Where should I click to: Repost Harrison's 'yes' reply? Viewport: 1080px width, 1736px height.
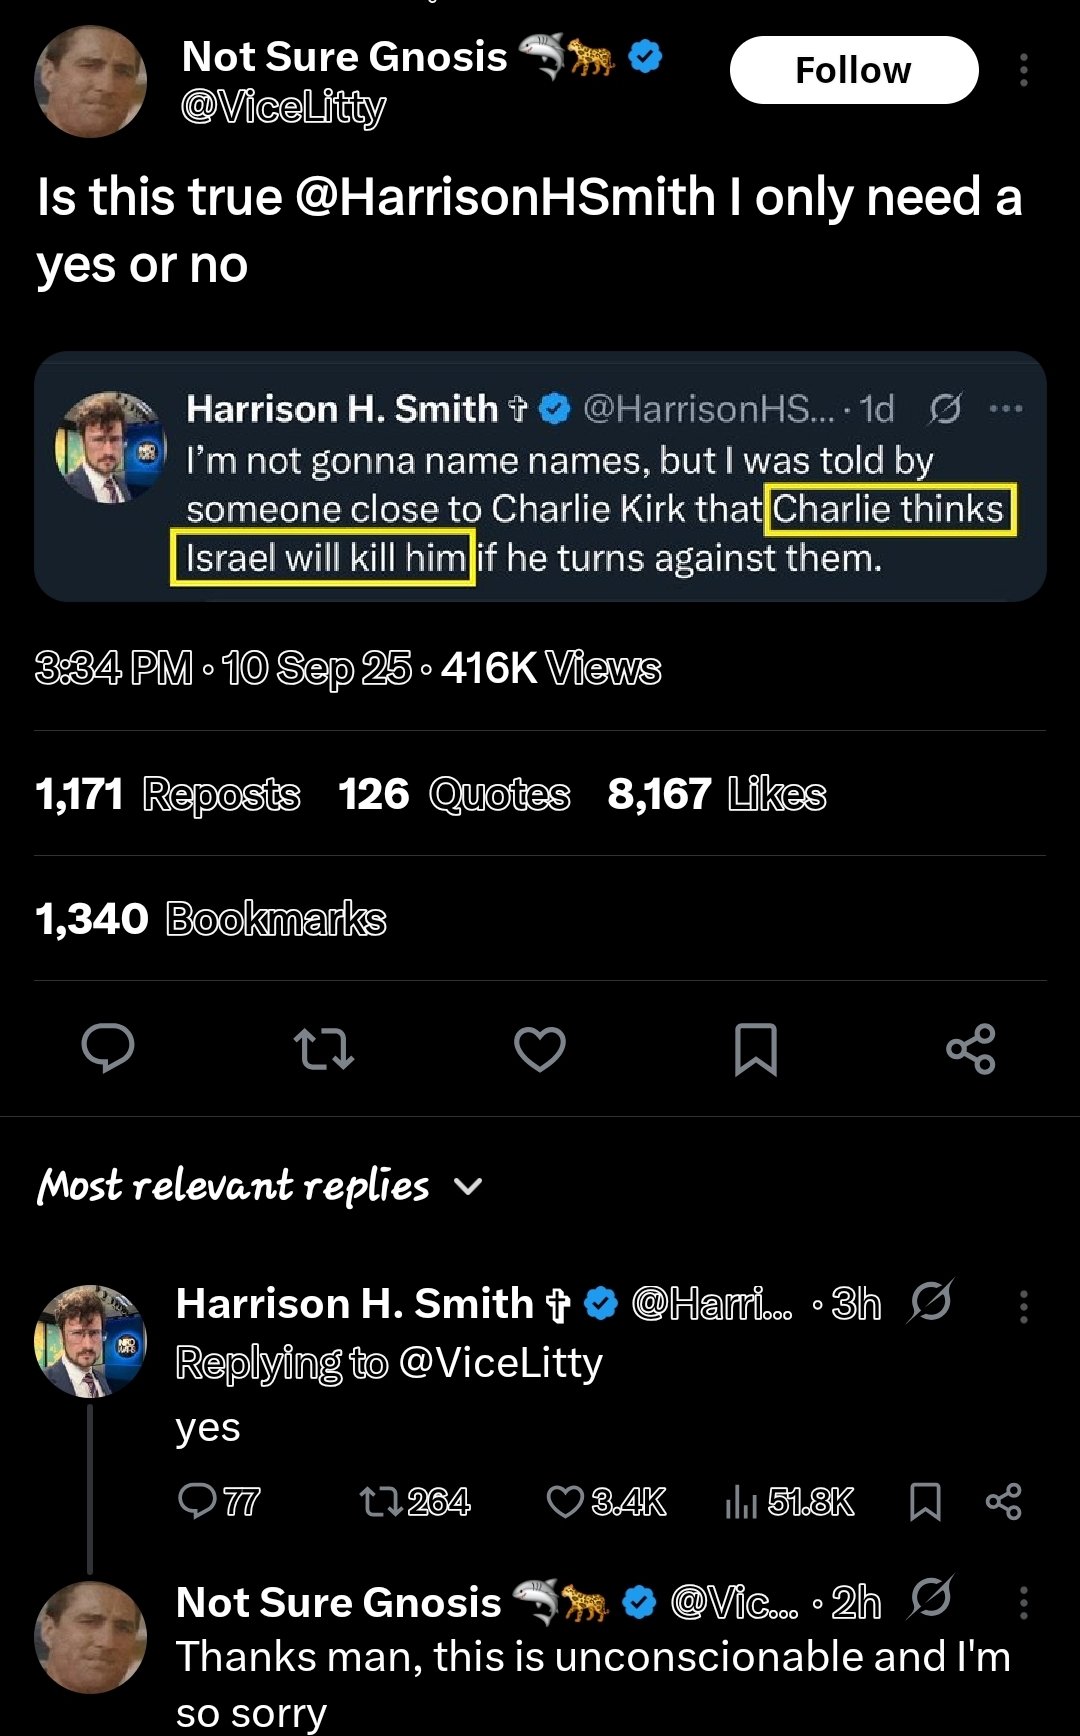[380, 1501]
